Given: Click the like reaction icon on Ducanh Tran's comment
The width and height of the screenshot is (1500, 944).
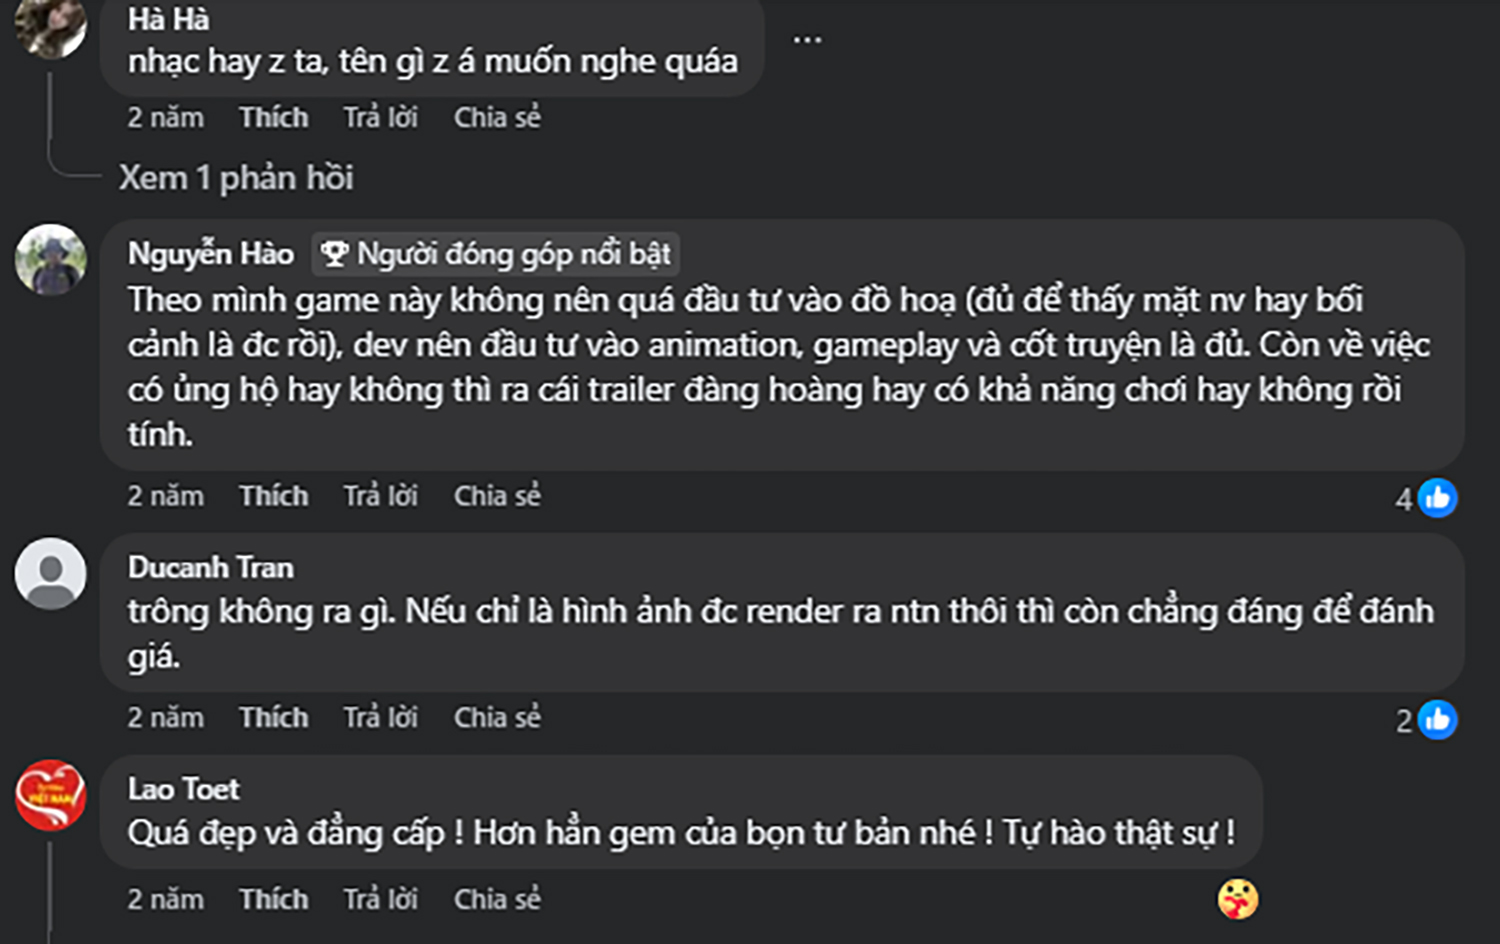Looking at the screenshot, I should [x=1438, y=720].
